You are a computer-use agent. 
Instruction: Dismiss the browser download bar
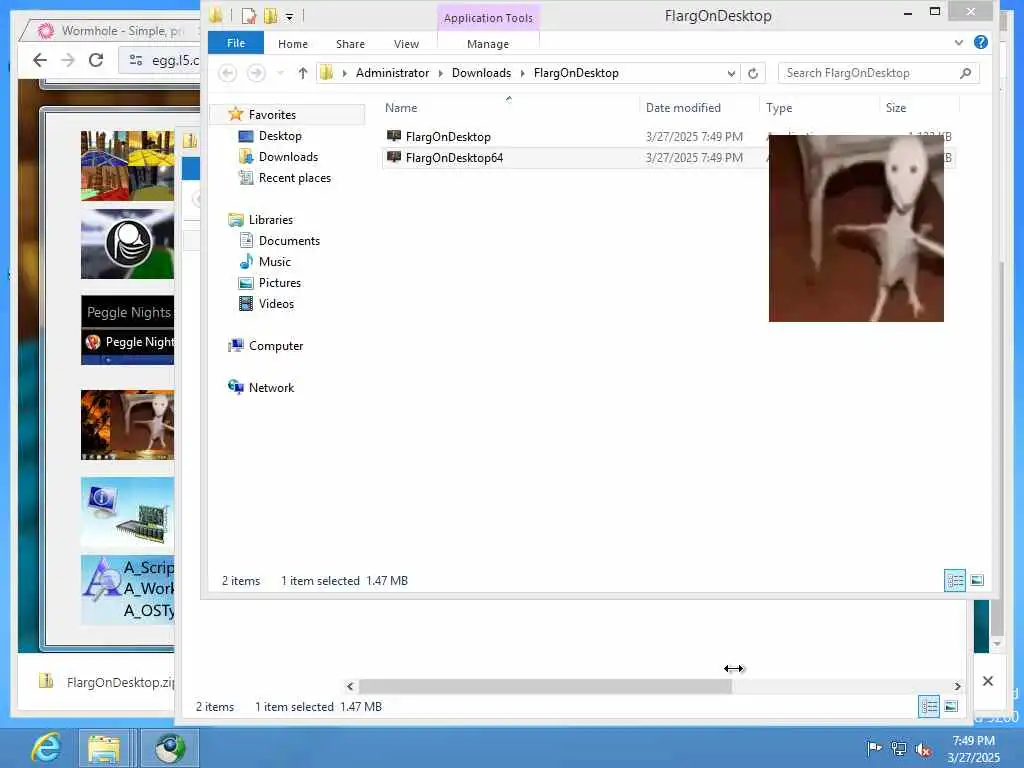click(988, 681)
